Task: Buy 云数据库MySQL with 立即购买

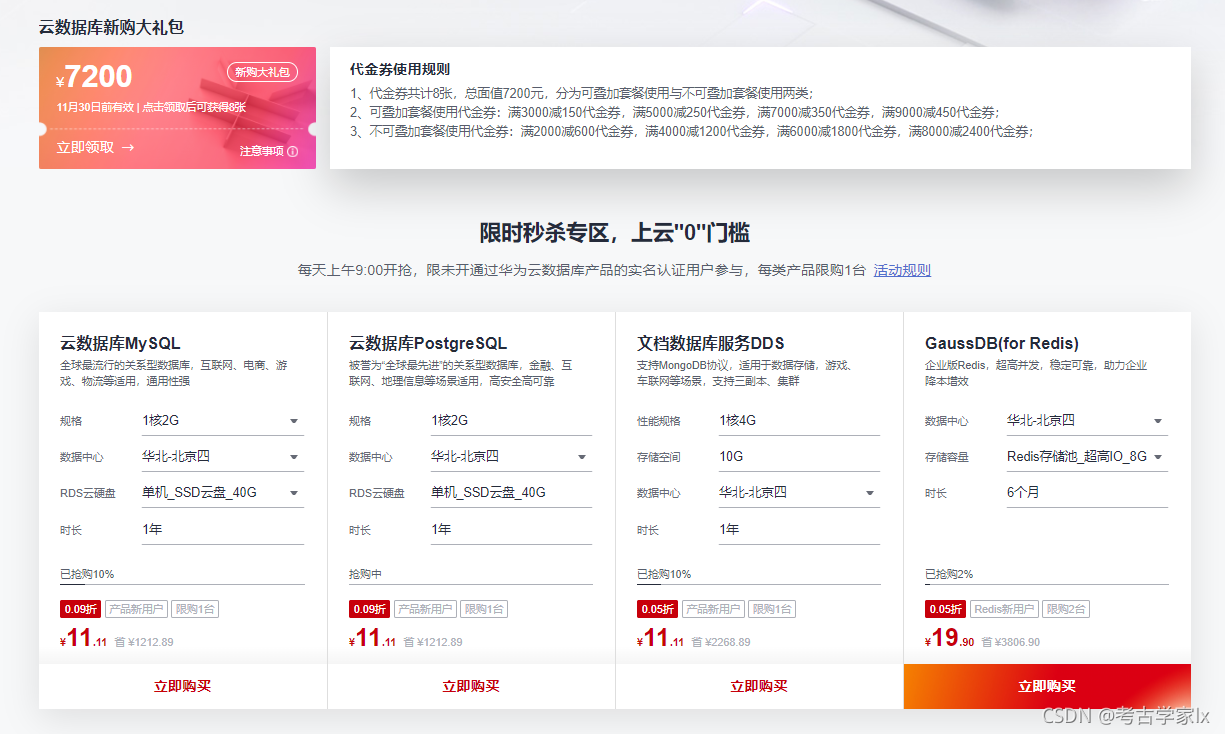Action: pos(183,686)
